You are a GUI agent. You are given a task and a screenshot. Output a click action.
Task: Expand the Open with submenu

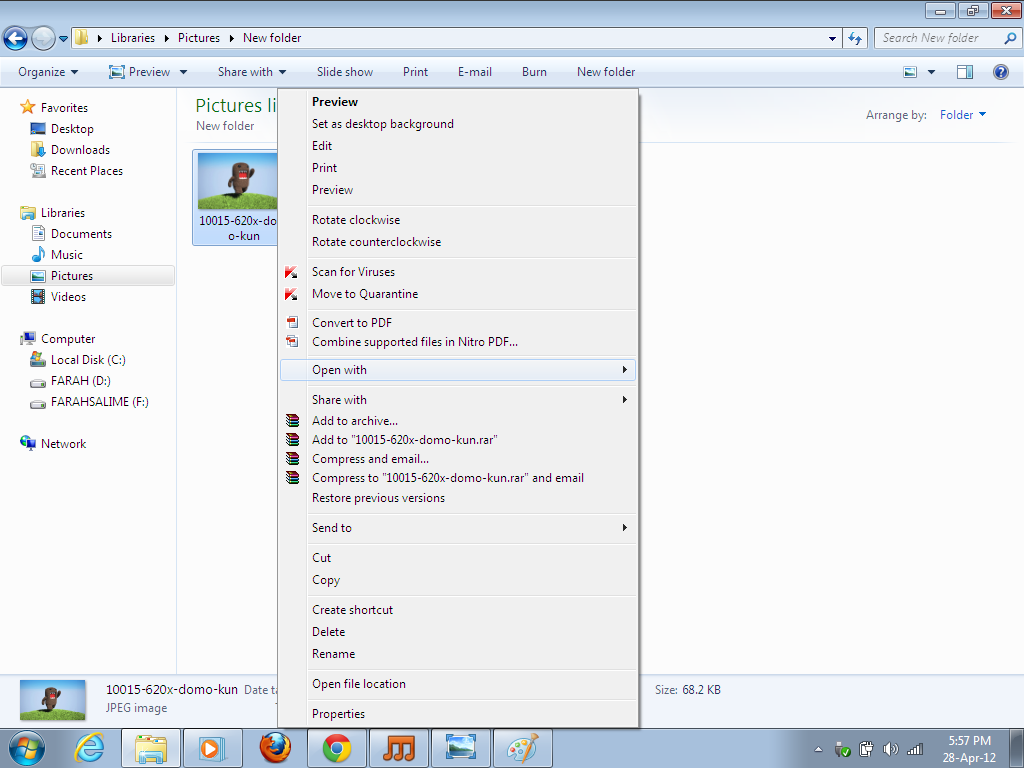[x=458, y=370]
